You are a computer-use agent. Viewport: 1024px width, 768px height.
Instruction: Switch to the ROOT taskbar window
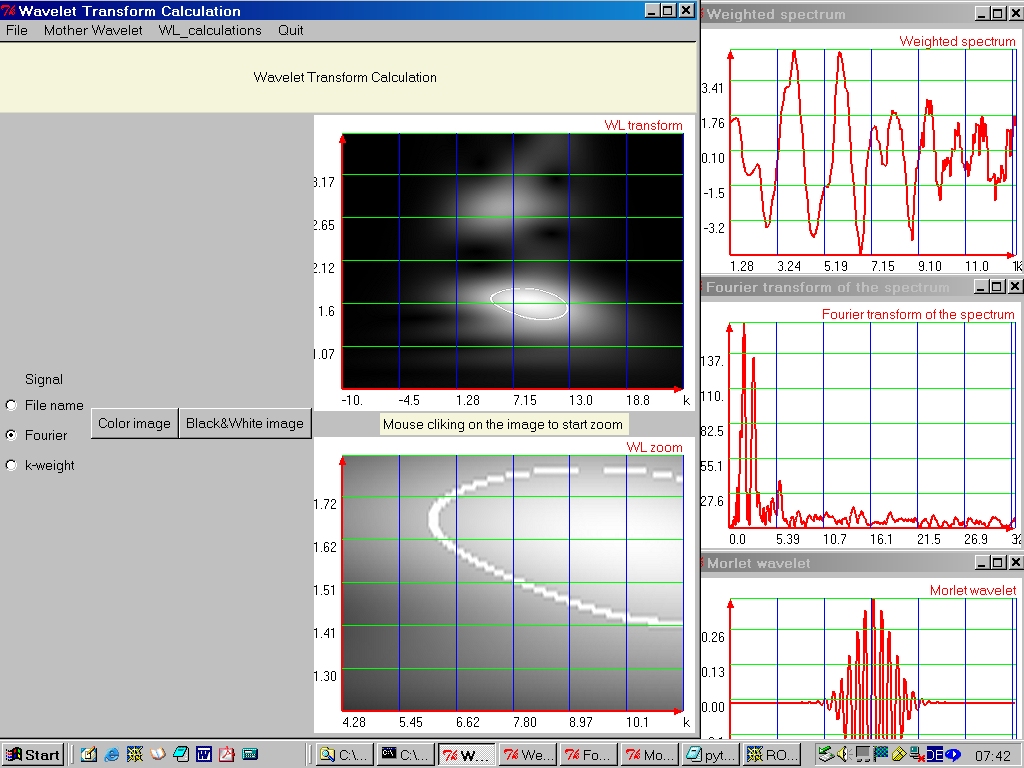[x=771, y=755]
